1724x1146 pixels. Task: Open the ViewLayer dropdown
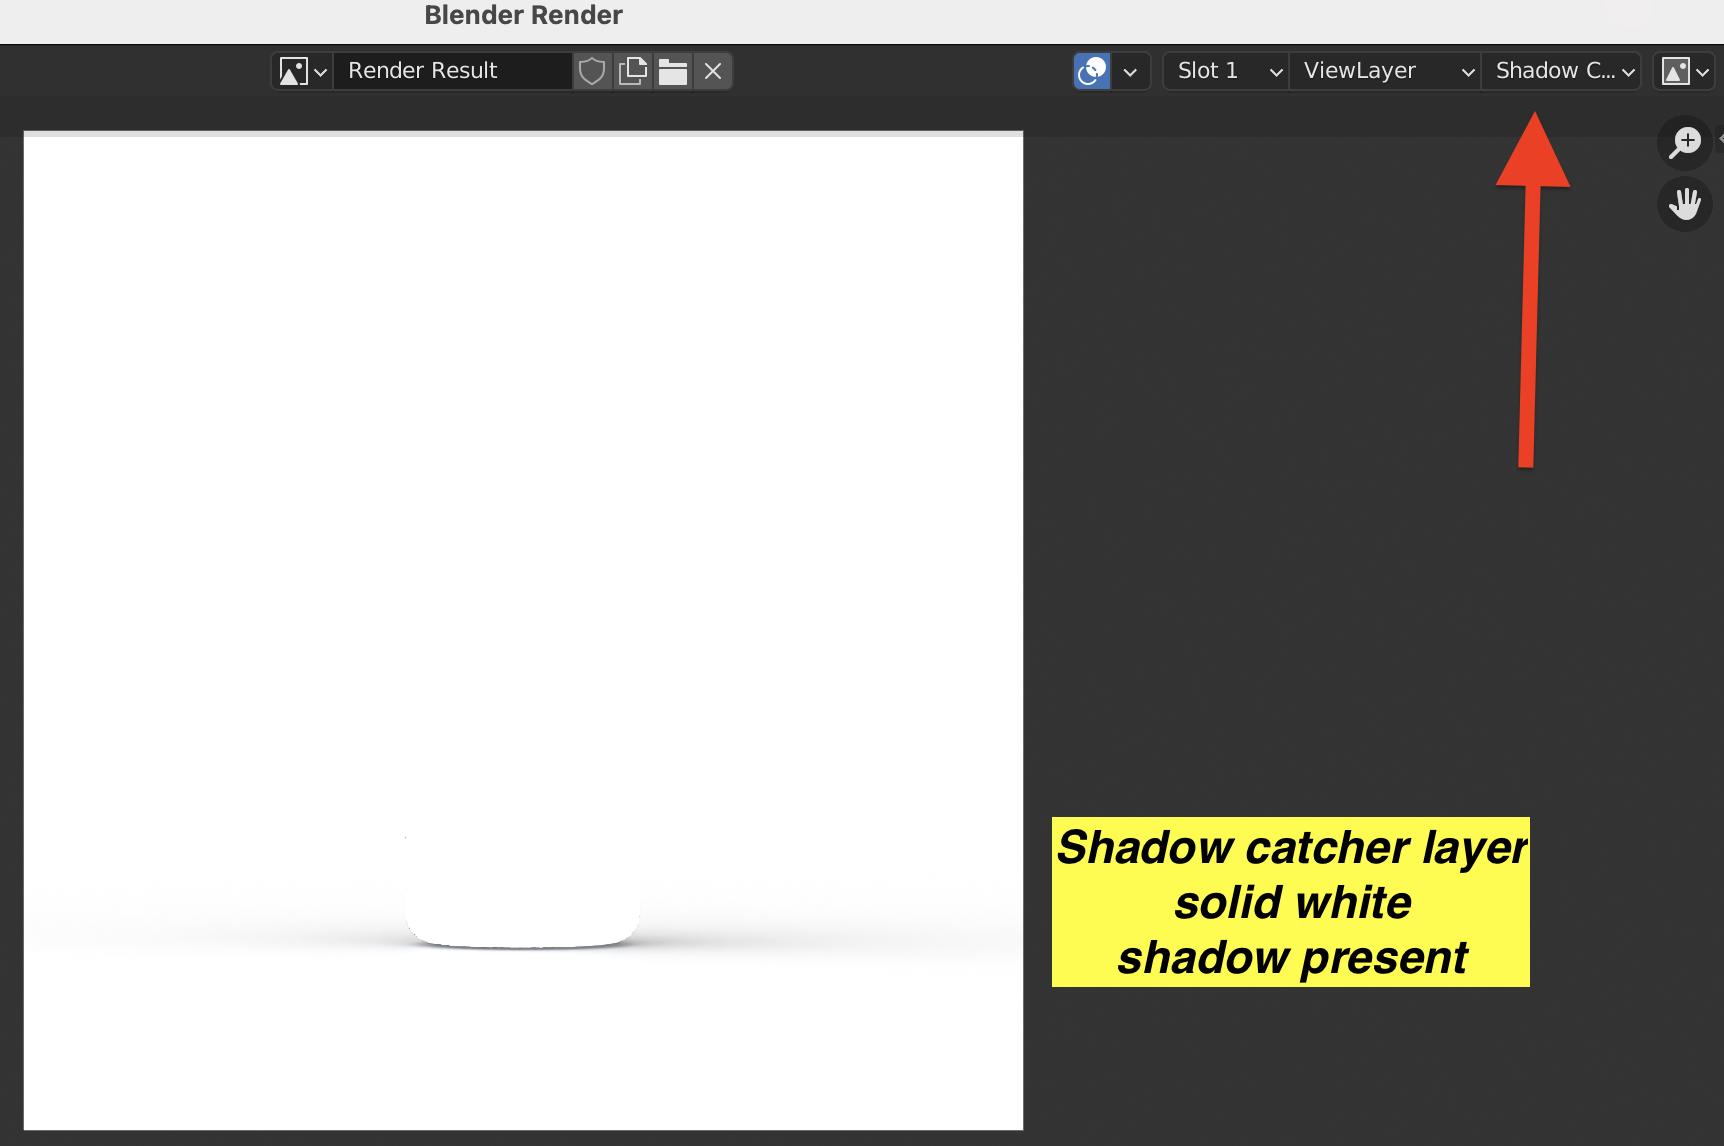[x=1385, y=71]
